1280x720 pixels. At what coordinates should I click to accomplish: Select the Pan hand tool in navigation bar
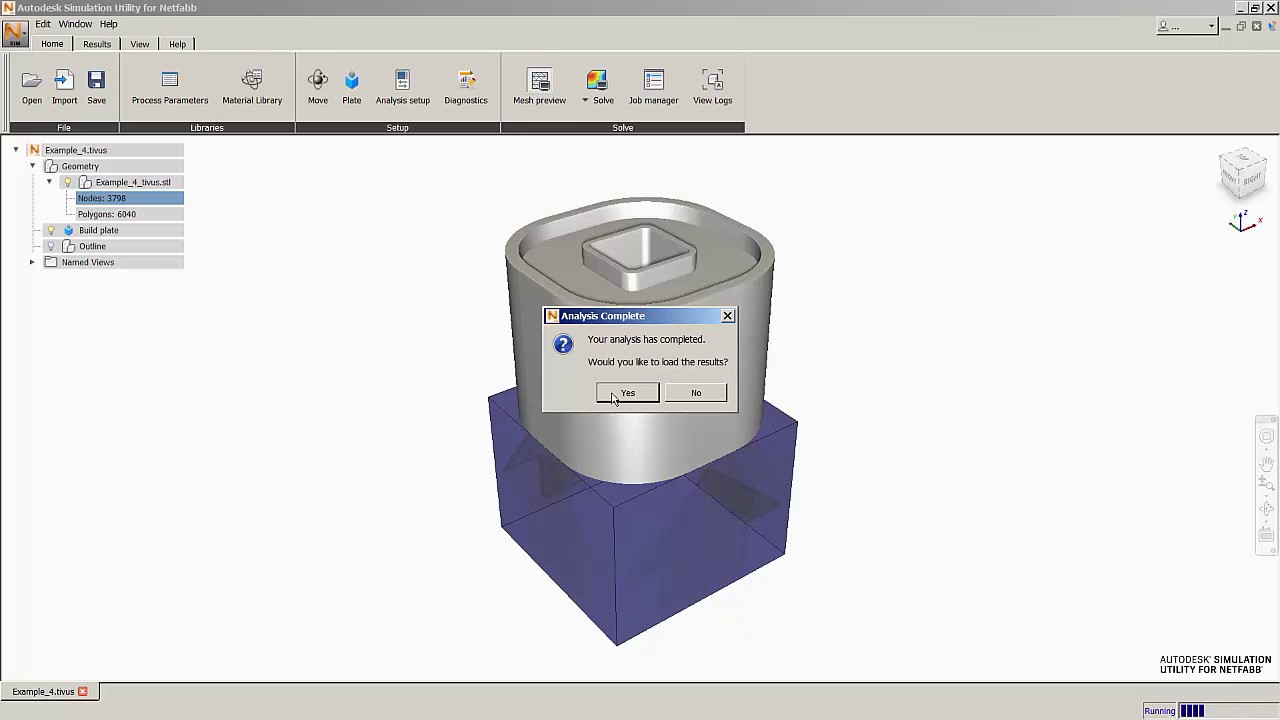click(x=1266, y=464)
